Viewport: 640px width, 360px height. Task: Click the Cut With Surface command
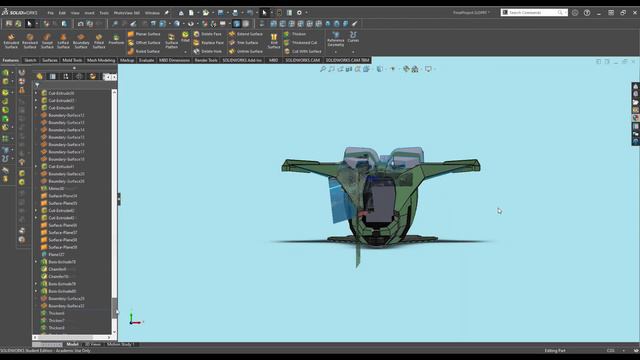point(302,51)
